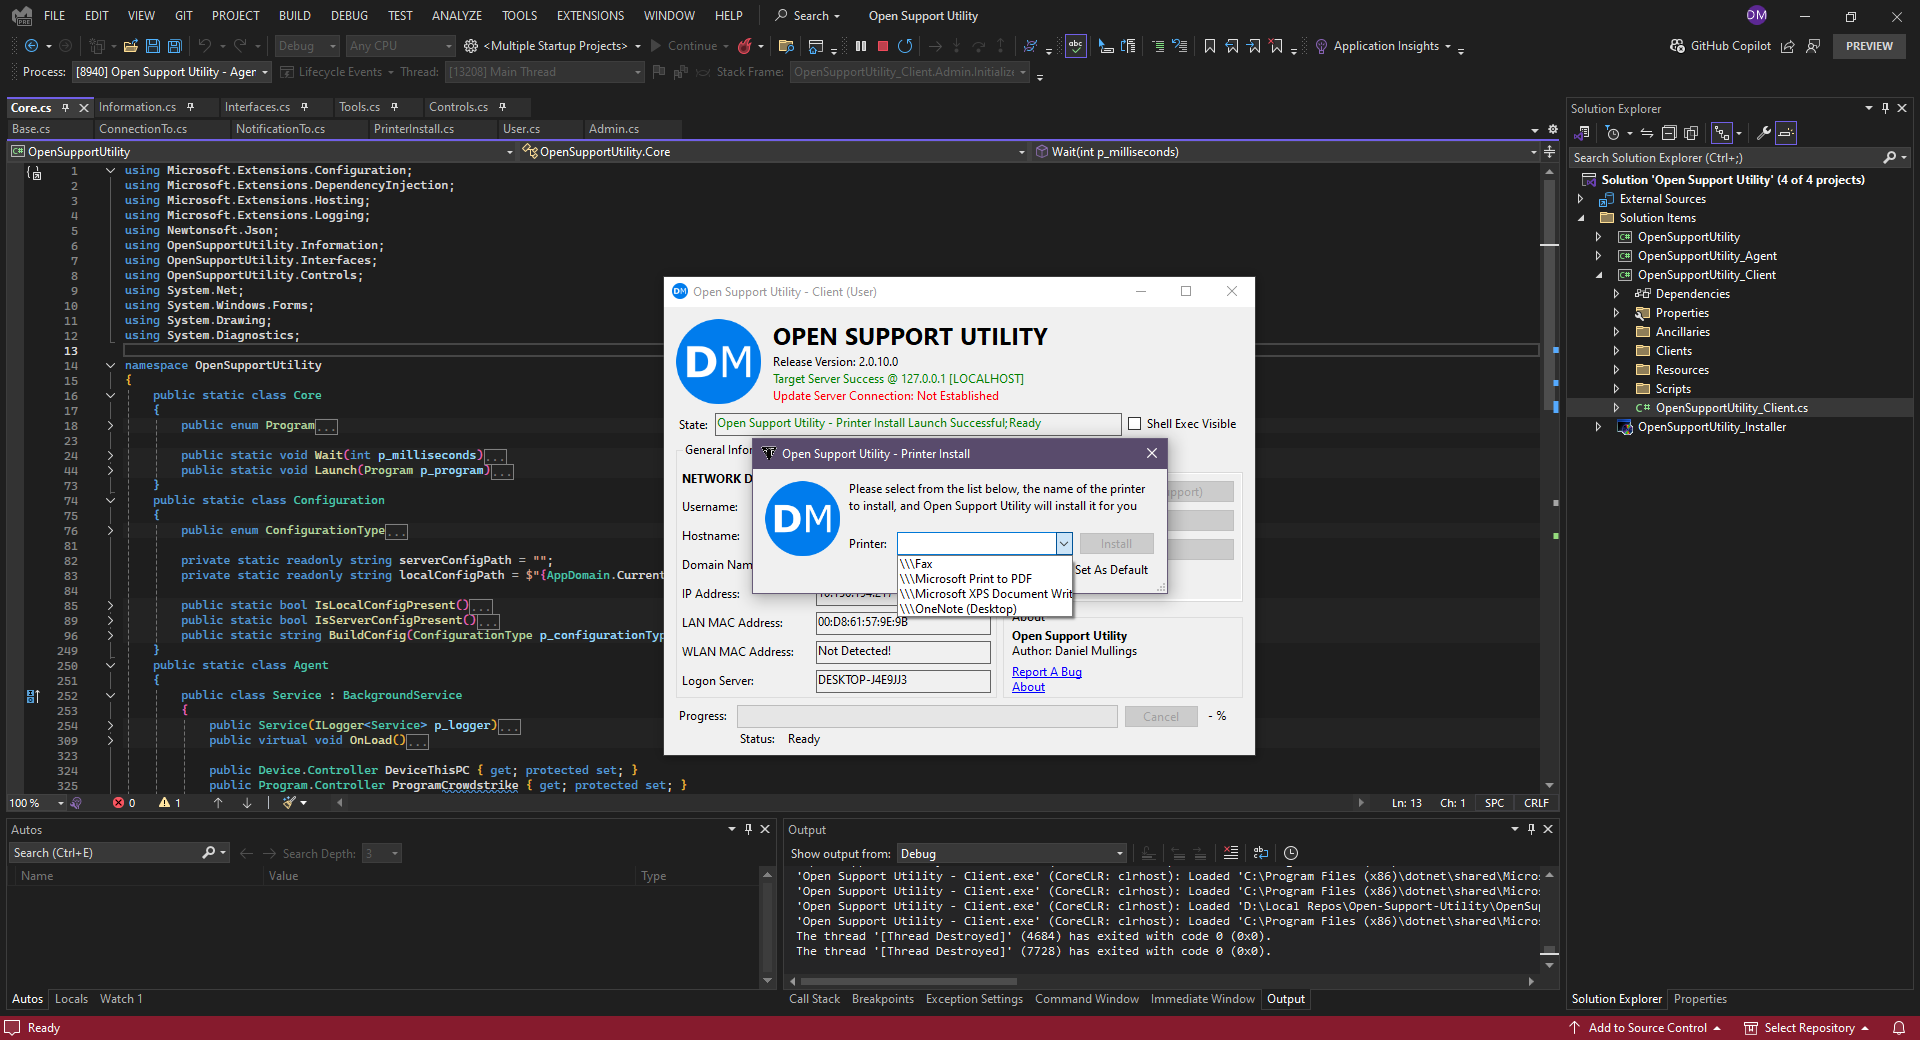Viewport: 1920px width, 1040px height.
Task: Click the red Stop Debugging icon
Action: coord(883,46)
